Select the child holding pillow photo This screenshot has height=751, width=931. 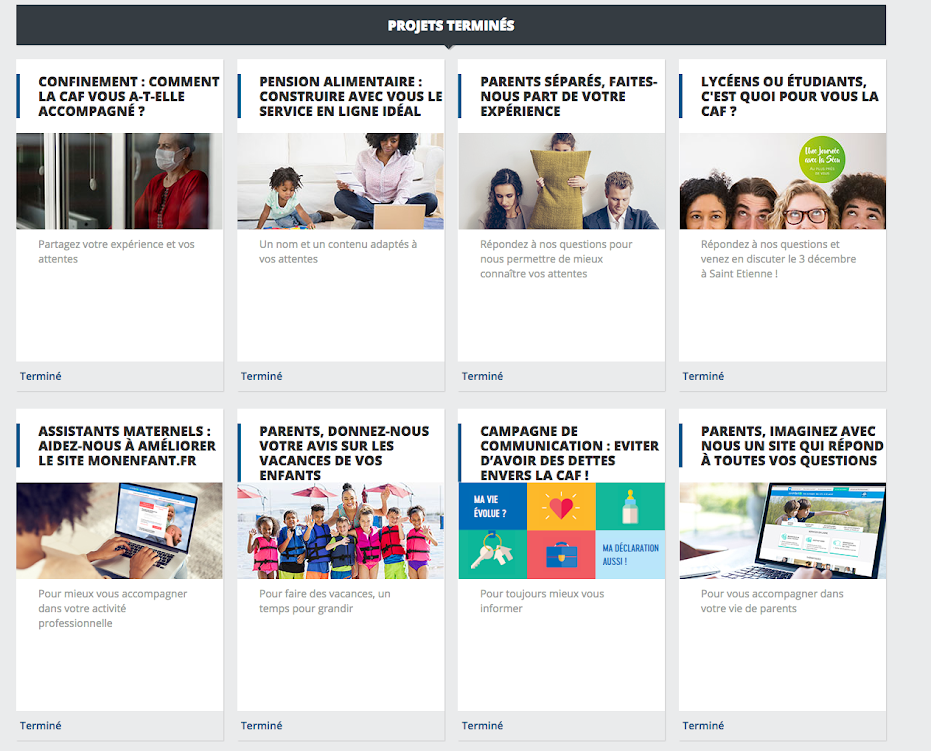click(x=561, y=181)
